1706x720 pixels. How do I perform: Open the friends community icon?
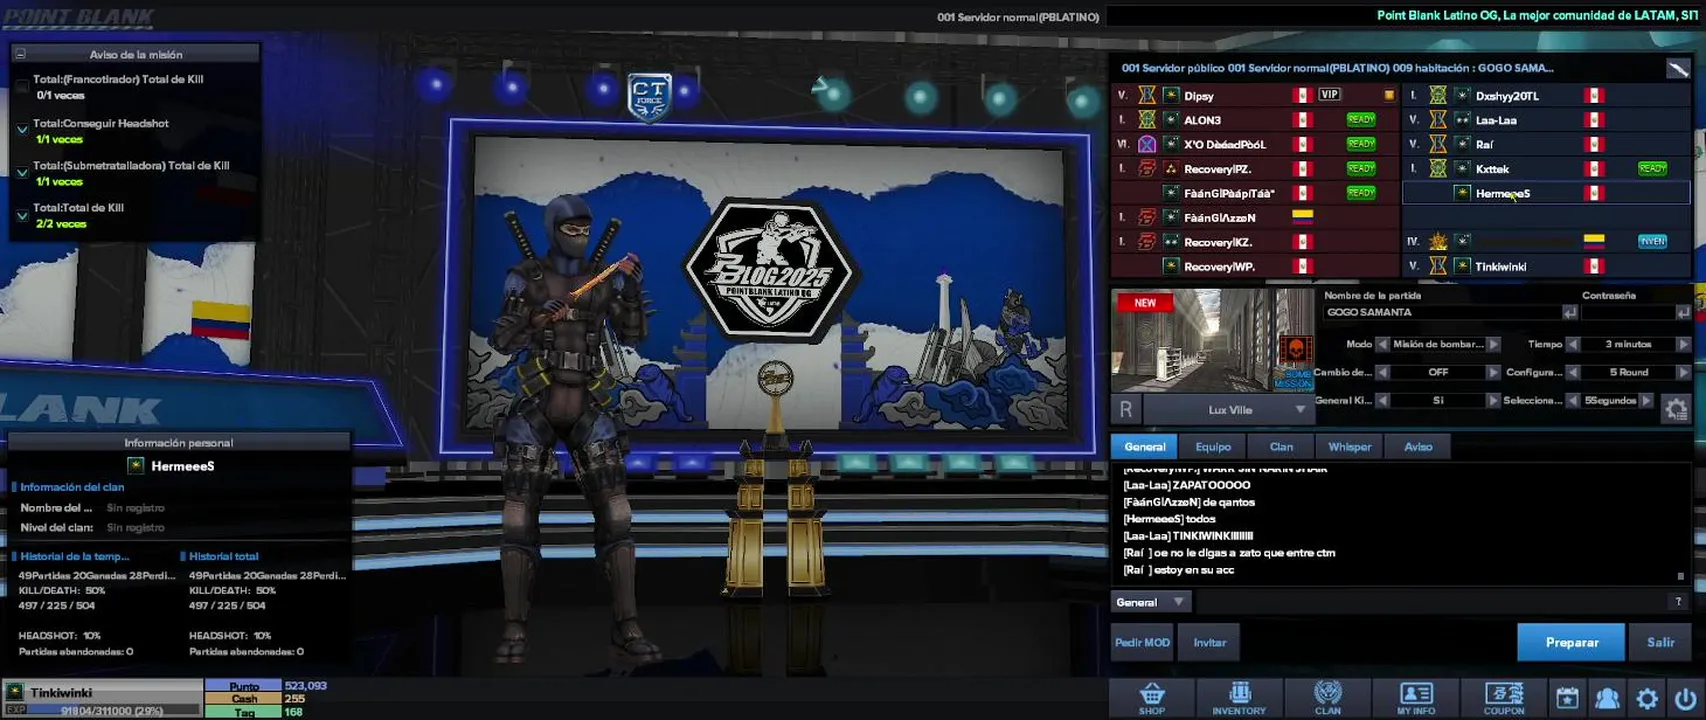point(1607,698)
